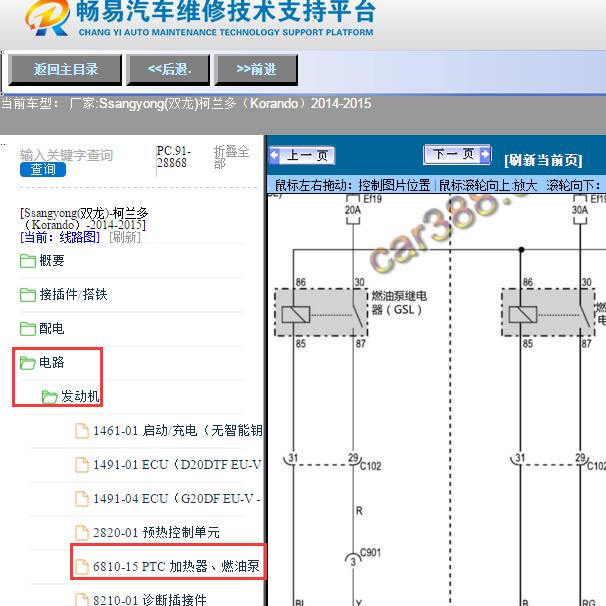Viewport: 606px width, 606px height.
Task: Click right arrow icon on 下一页
Action: click(x=485, y=155)
